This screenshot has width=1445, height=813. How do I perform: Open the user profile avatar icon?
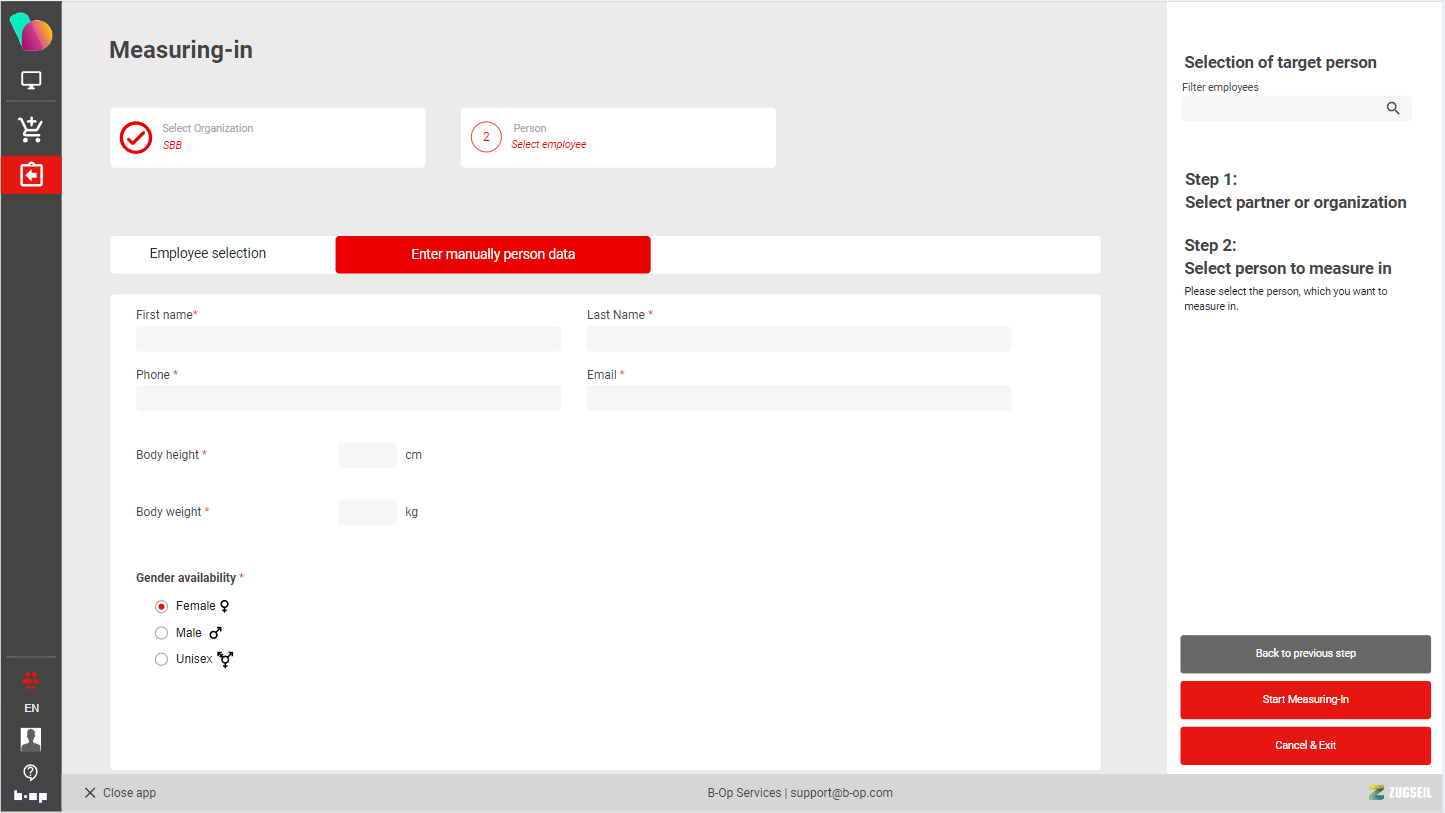point(31,739)
